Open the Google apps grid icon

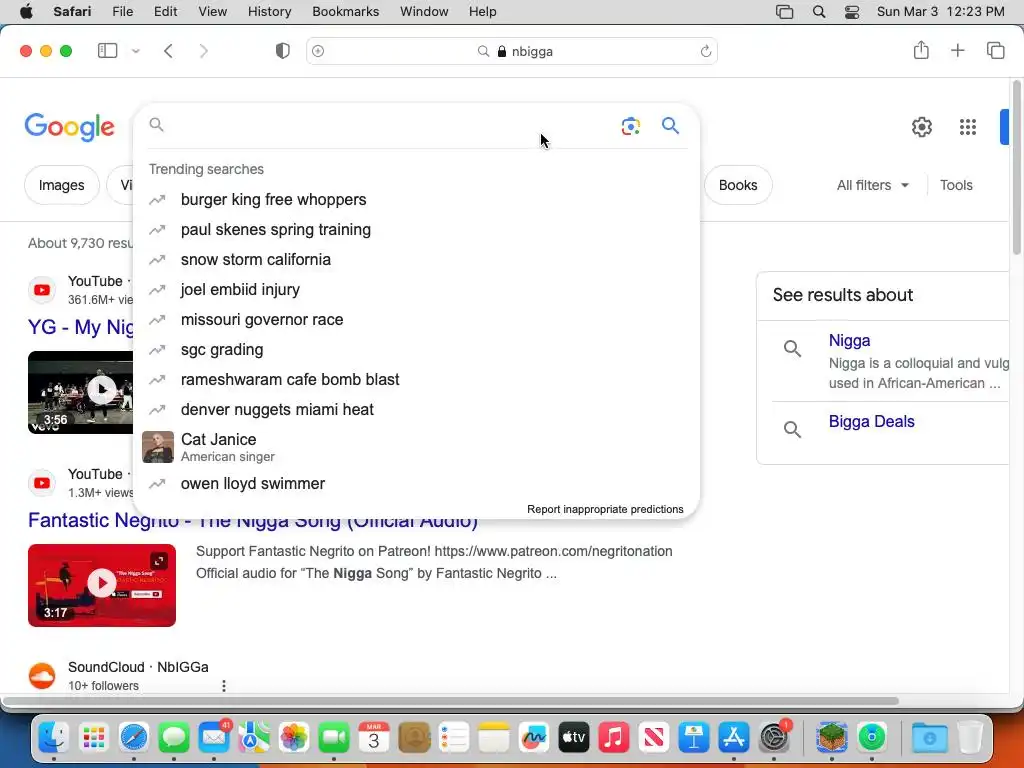(x=967, y=127)
